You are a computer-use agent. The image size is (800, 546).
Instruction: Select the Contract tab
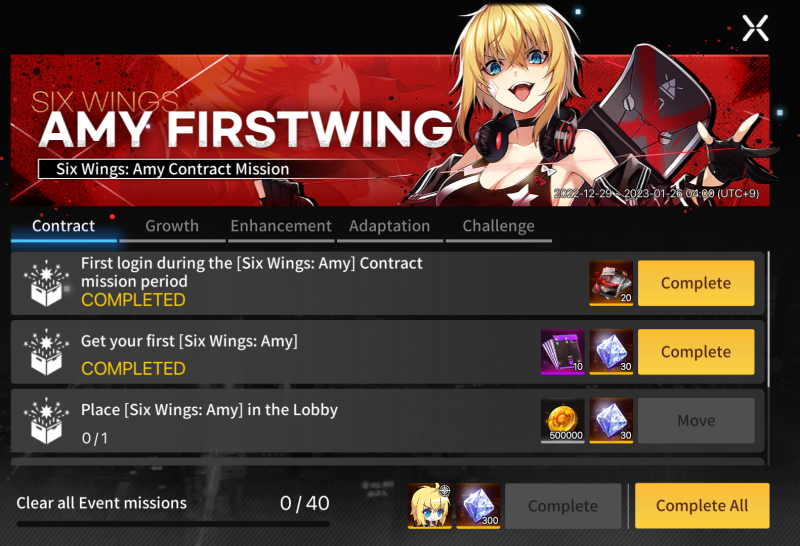point(63,226)
